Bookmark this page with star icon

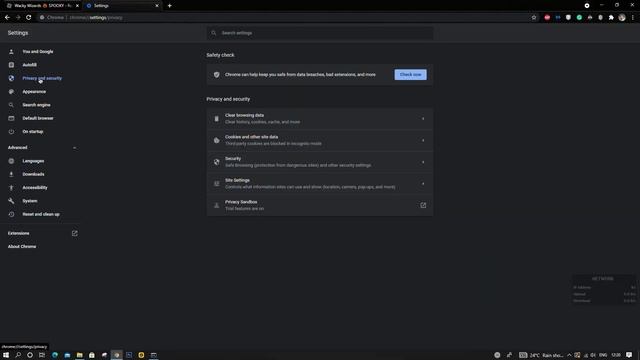[534, 18]
